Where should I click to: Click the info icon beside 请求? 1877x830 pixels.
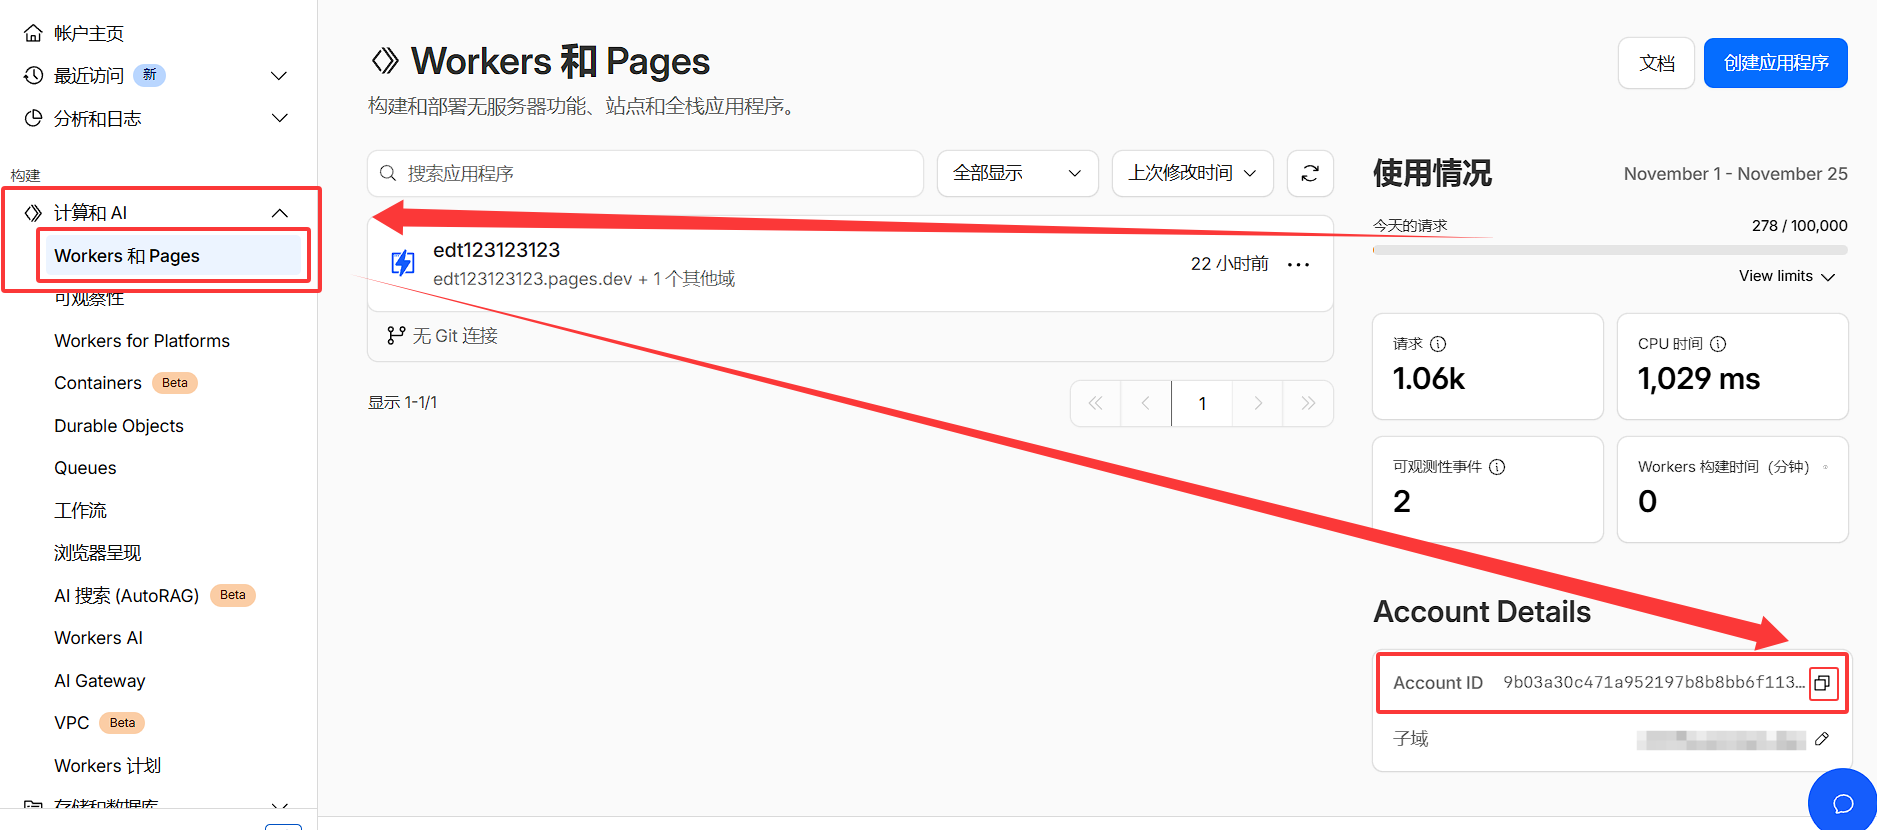click(x=1438, y=344)
